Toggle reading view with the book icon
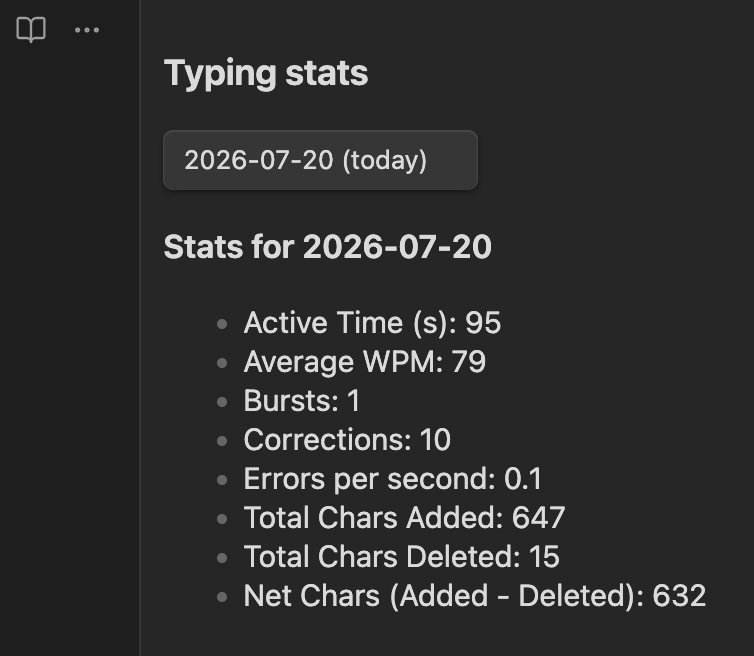 [31, 30]
